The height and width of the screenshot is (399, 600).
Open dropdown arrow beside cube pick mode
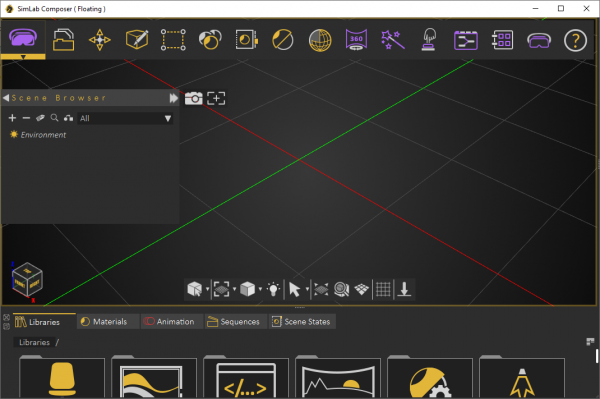tap(207, 289)
